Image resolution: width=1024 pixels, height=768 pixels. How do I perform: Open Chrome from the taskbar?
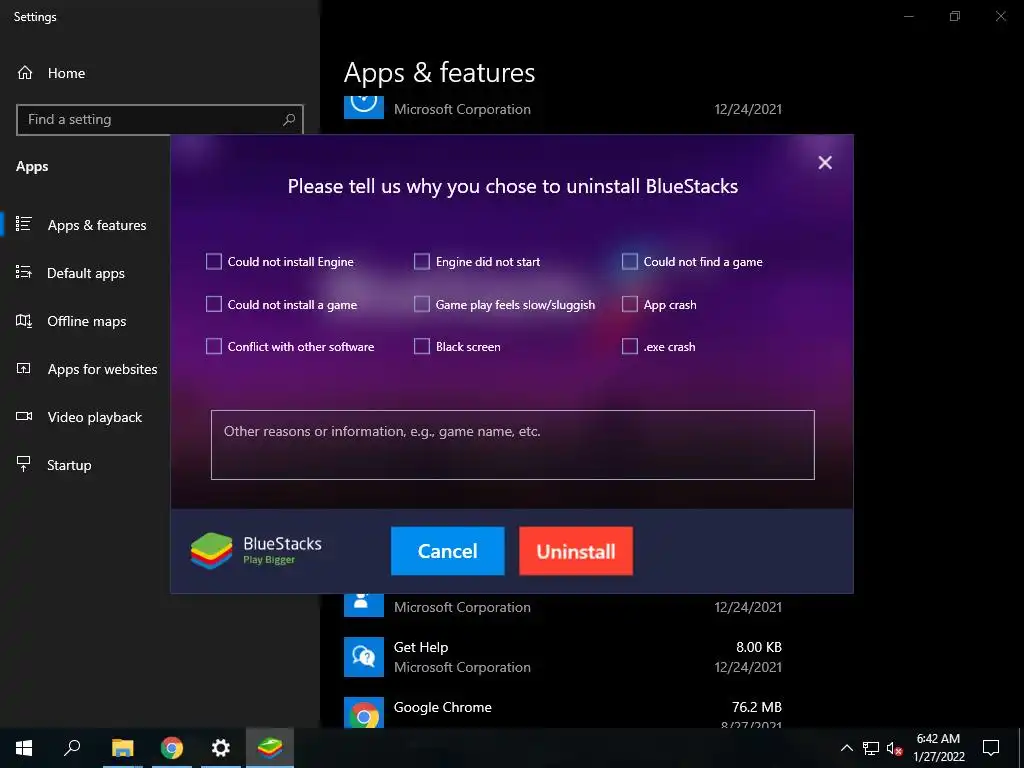click(x=171, y=748)
